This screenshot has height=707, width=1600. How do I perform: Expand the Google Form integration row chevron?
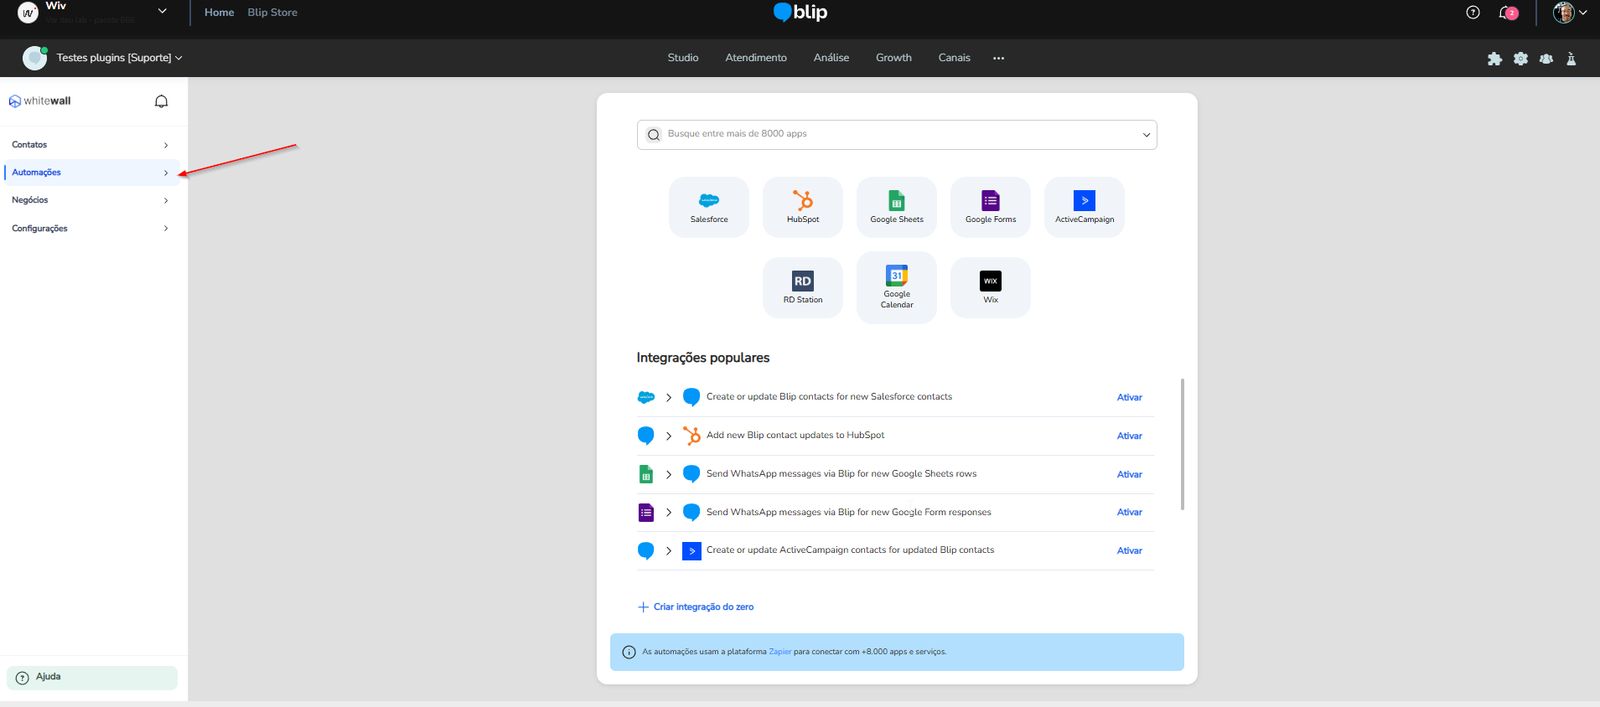[x=669, y=513]
